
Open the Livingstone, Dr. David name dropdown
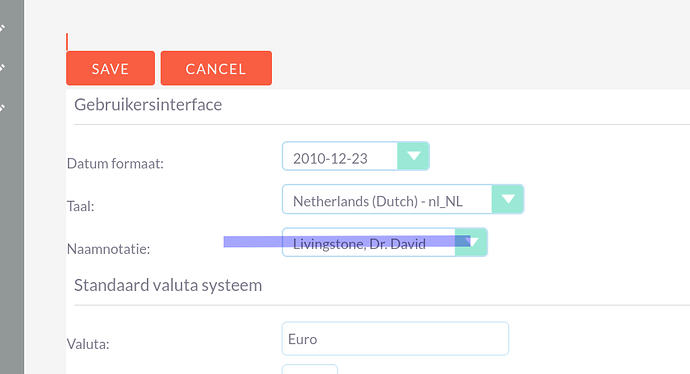(x=385, y=242)
